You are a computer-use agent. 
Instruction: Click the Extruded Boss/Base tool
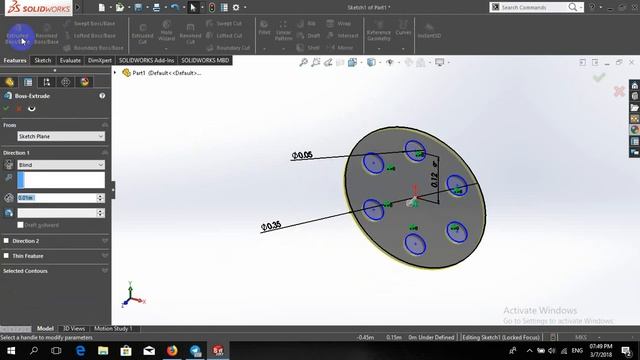[x=17, y=36]
